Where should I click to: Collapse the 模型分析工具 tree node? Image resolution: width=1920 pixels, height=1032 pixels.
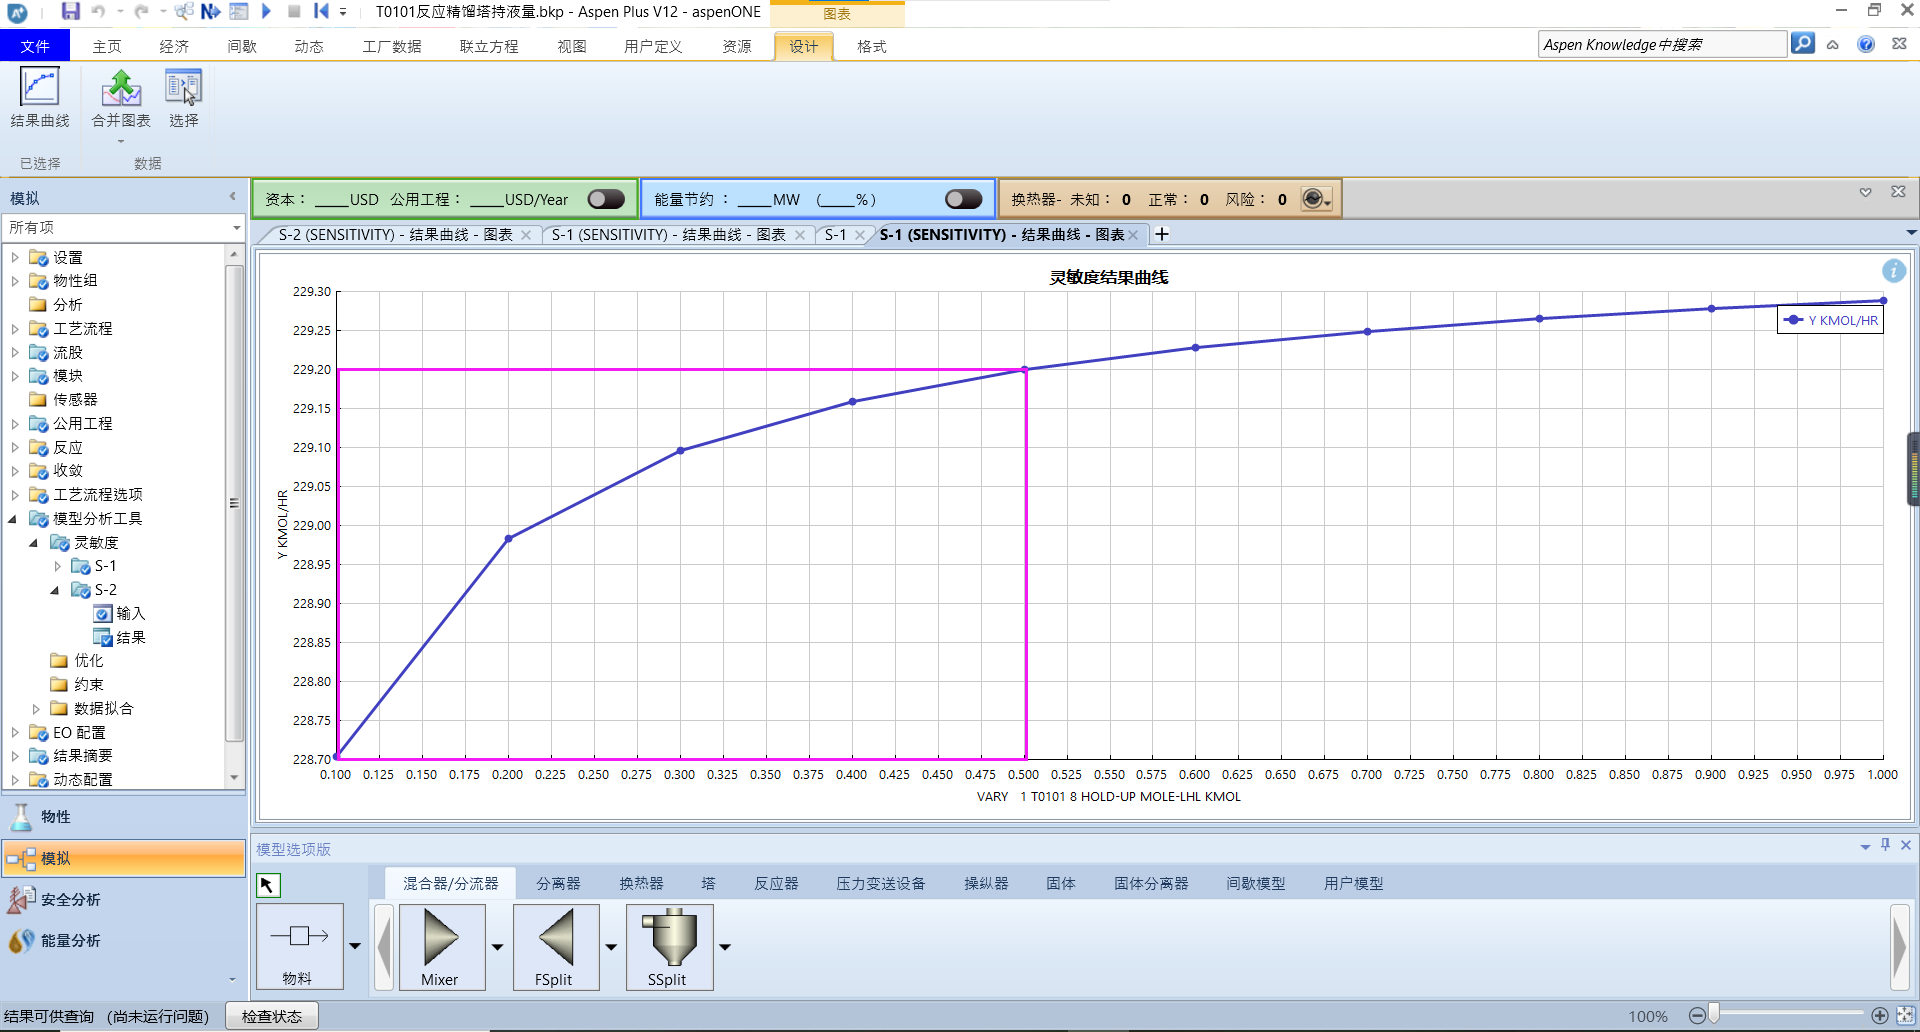point(13,519)
